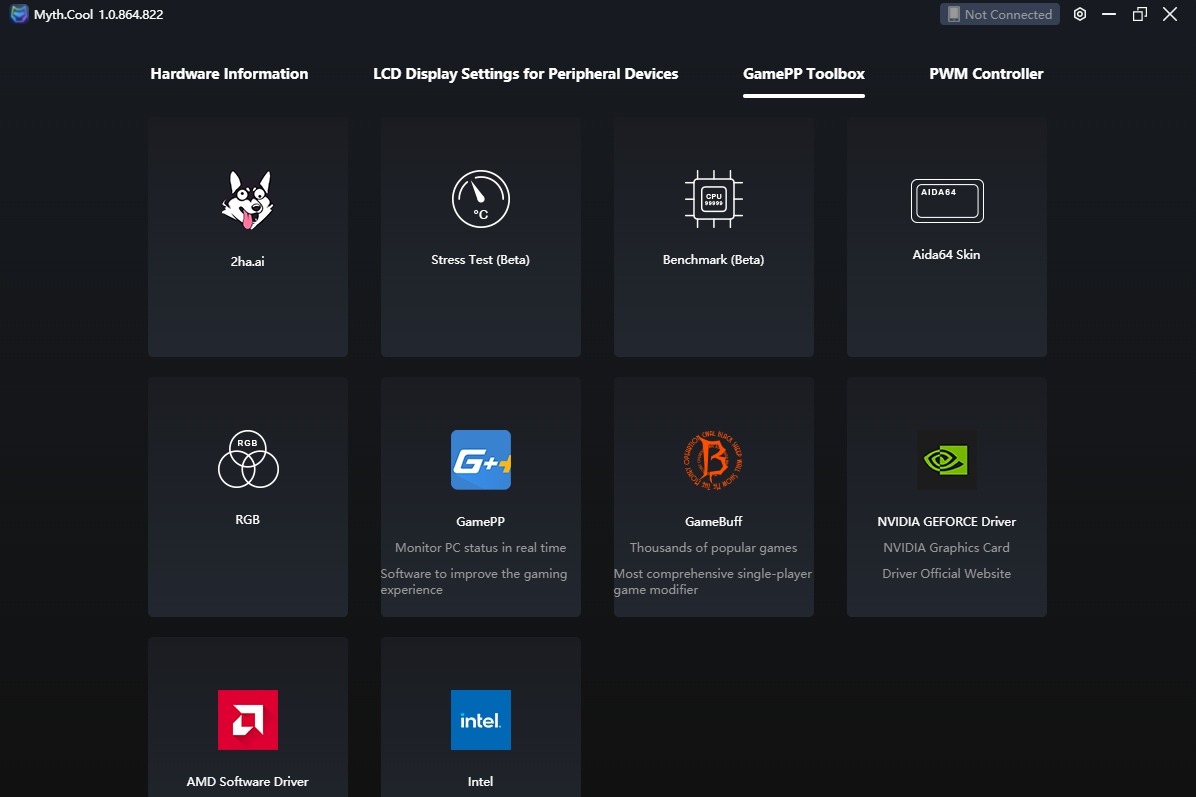Click 'Monitor PC status in real time' text
Screen dimensions: 1196x797
pyautogui.click(x=481, y=548)
